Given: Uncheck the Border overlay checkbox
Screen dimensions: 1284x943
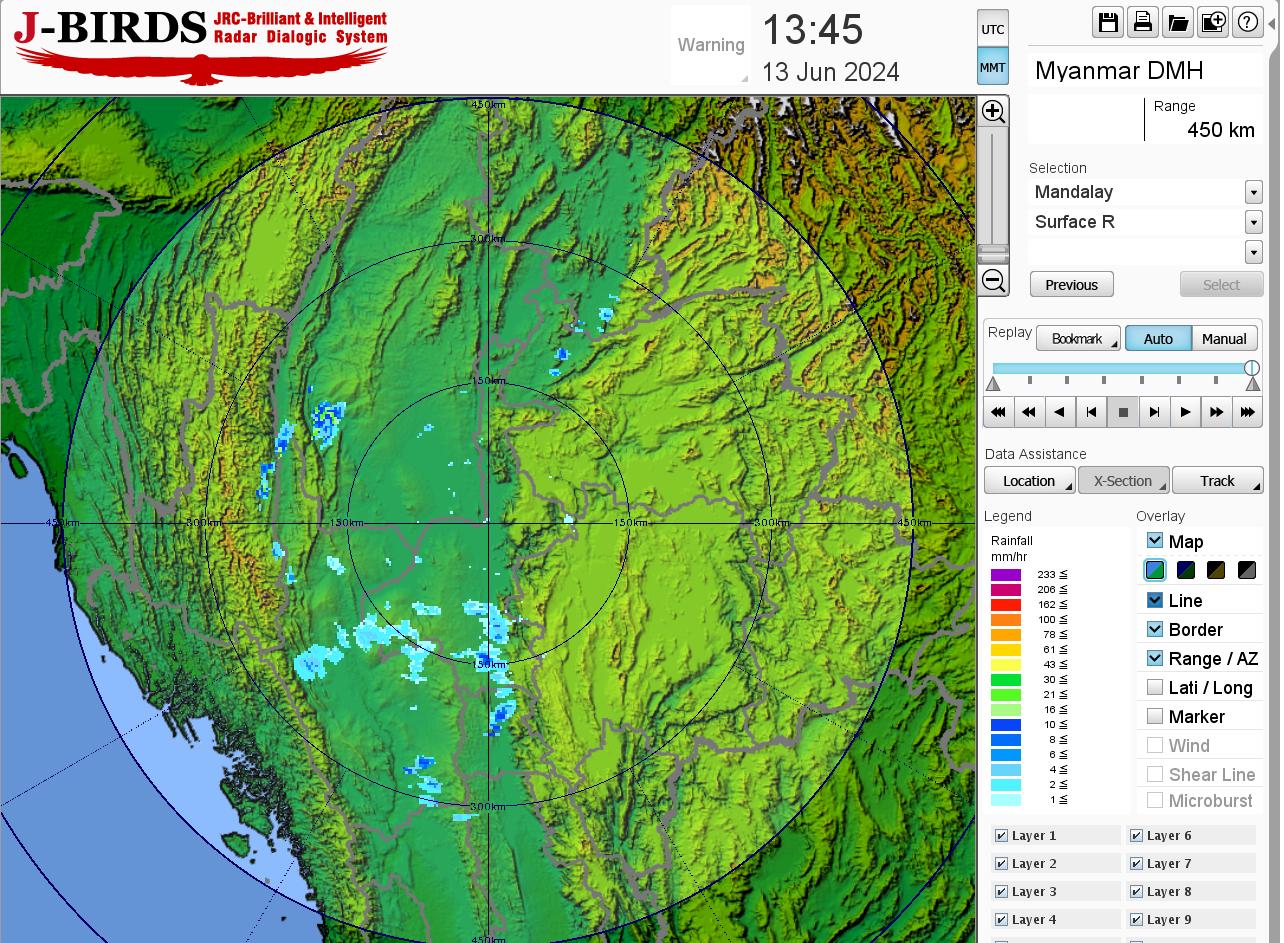Looking at the screenshot, I should pyautogui.click(x=1155, y=629).
